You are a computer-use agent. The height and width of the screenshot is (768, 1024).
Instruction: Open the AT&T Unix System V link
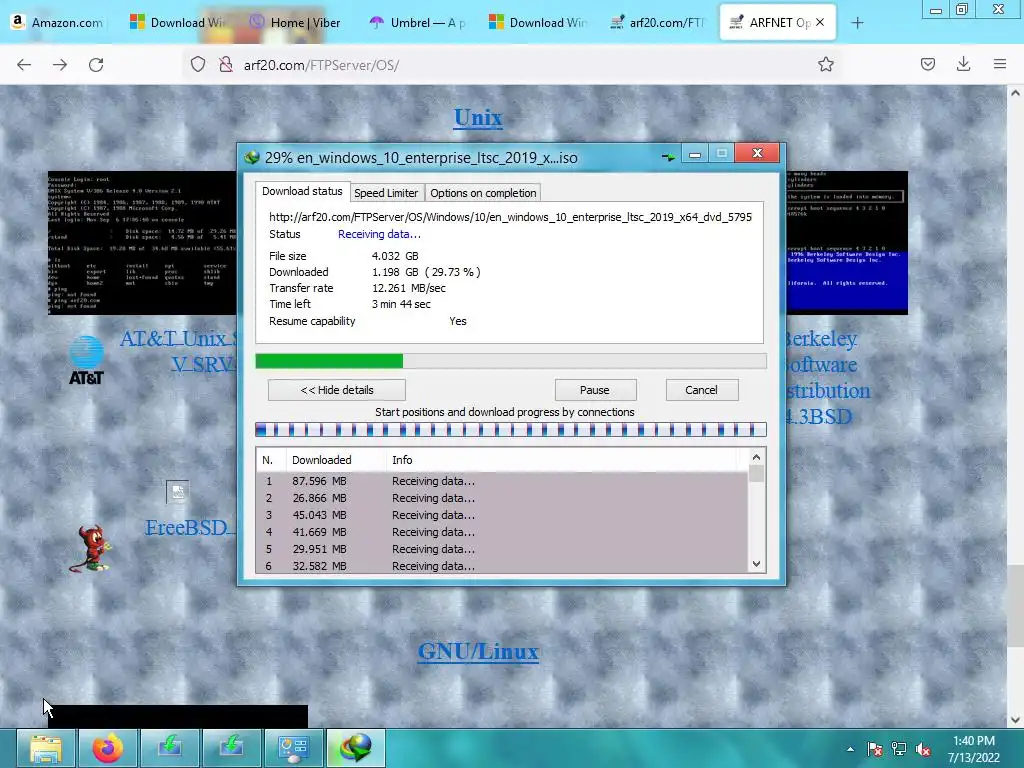pos(178,351)
